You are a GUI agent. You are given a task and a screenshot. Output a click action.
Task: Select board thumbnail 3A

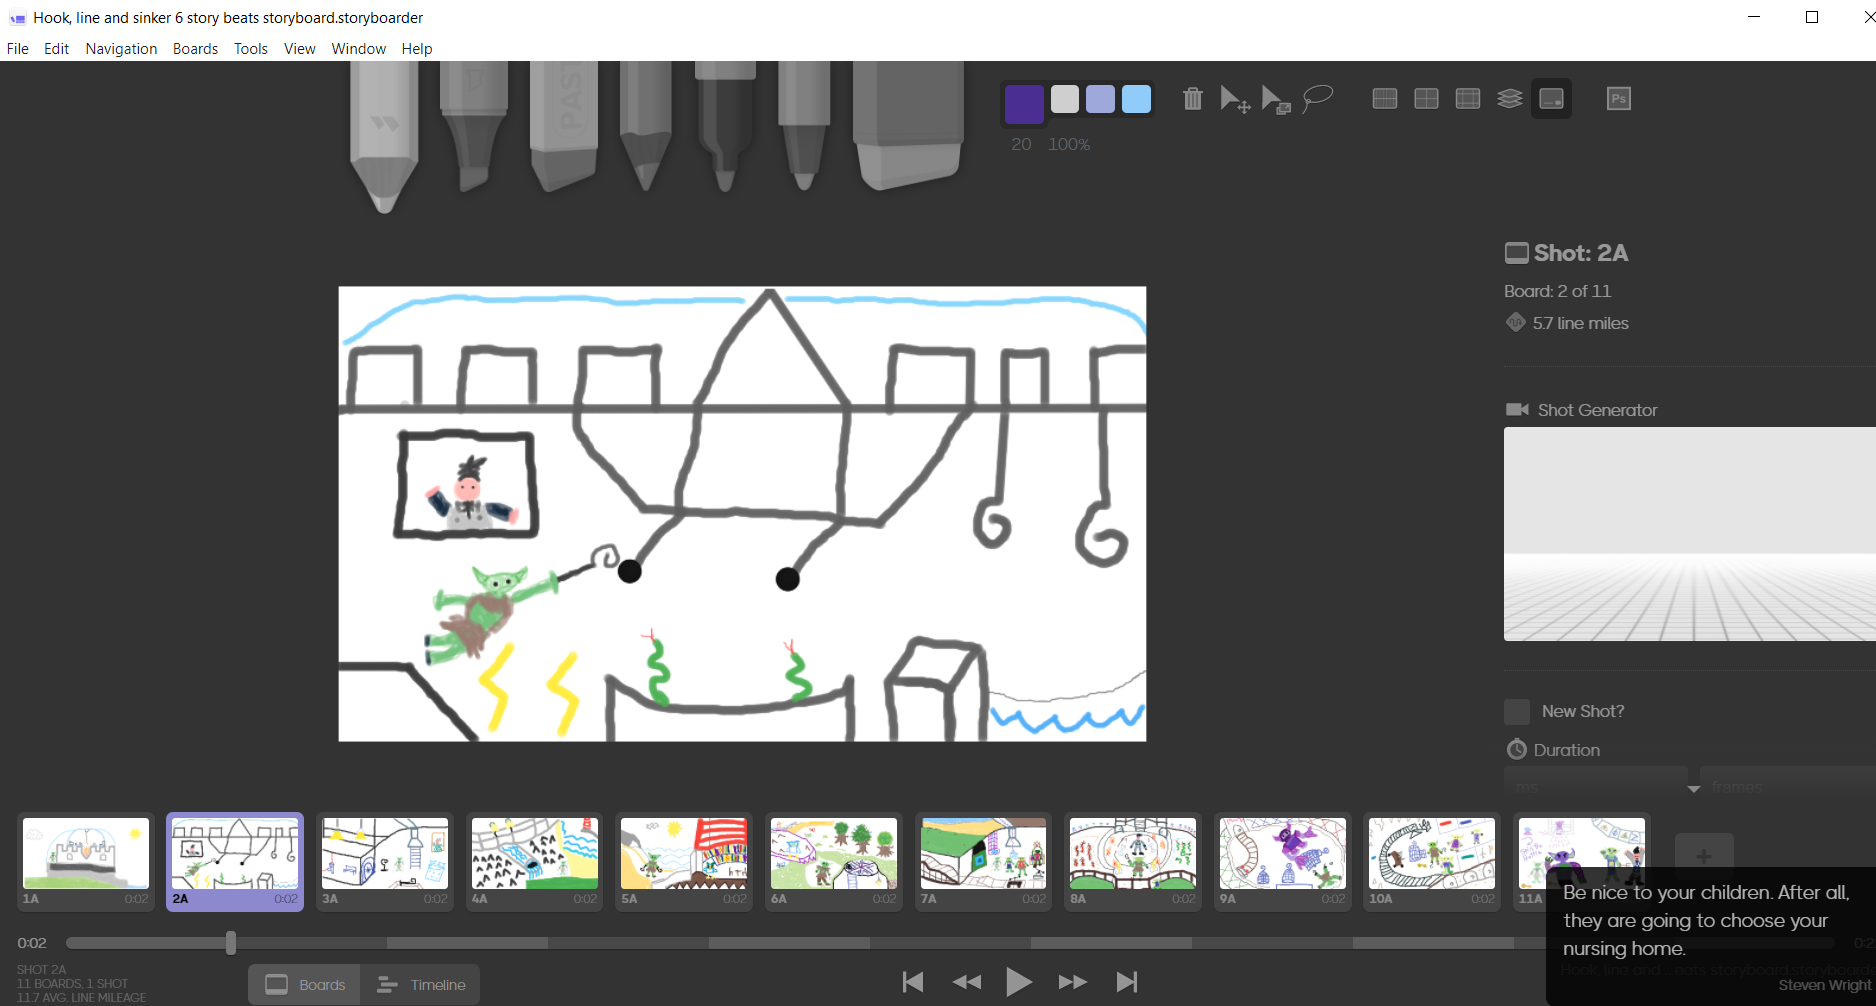[x=385, y=860]
